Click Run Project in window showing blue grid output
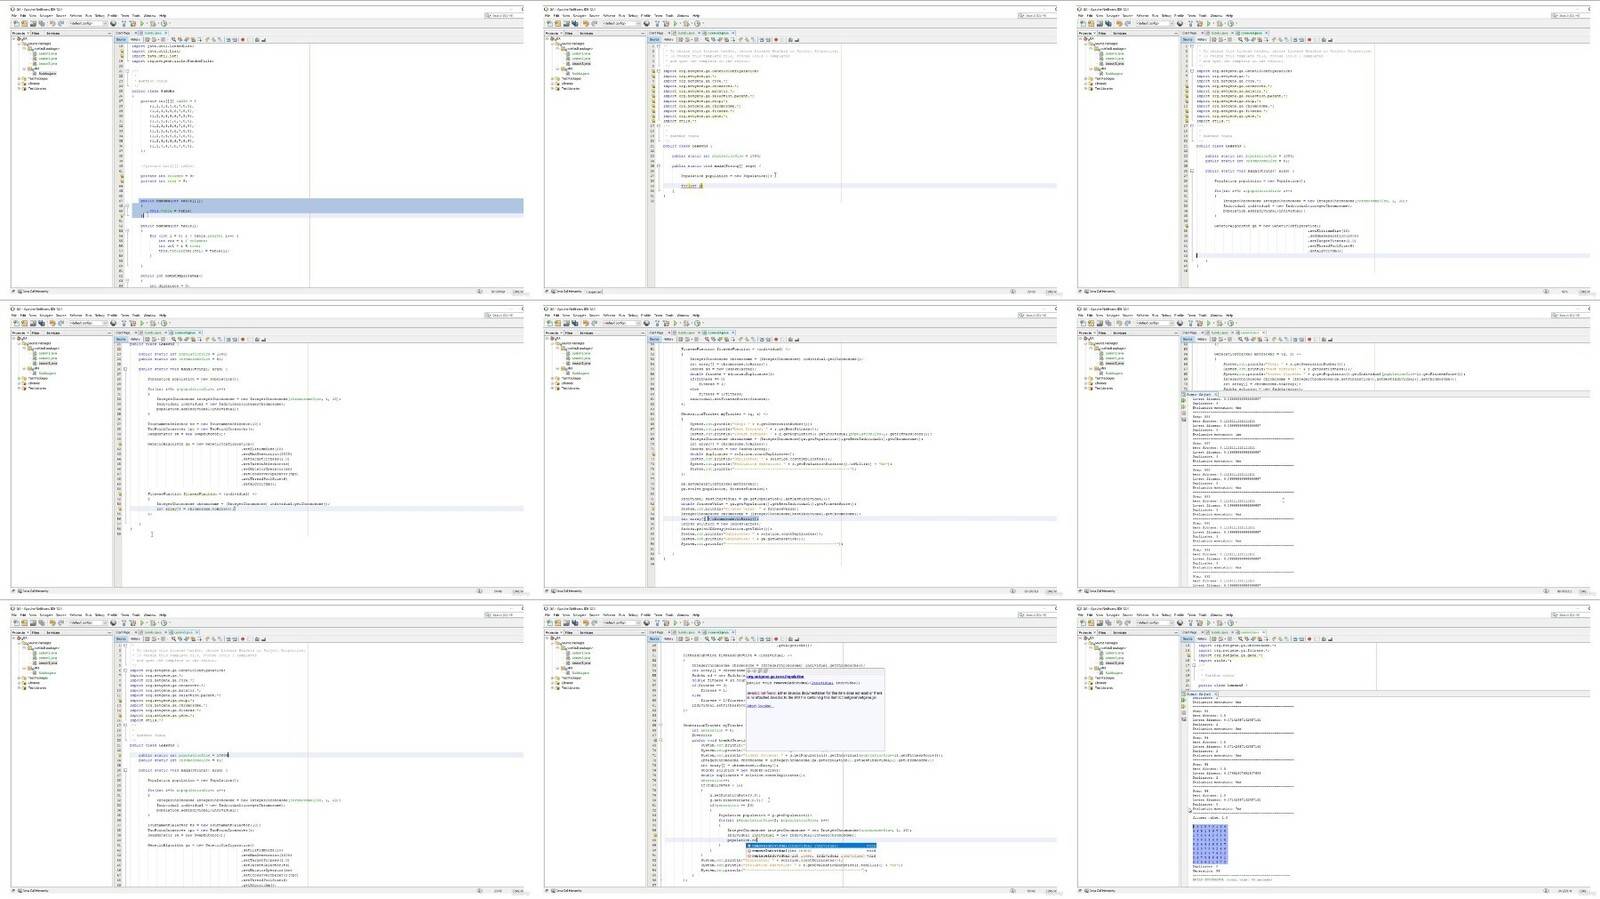This screenshot has height=899, width=1600. click(1209, 623)
